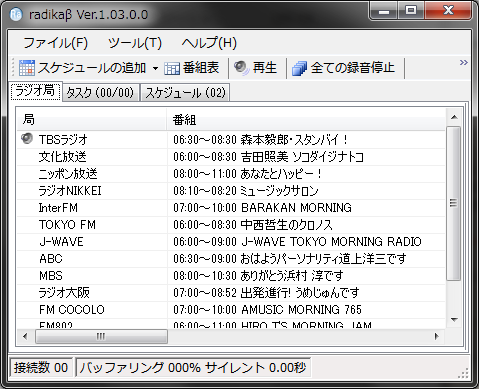Select the ABC station row
This screenshot has width=479, height=389.
click(231, 259)
